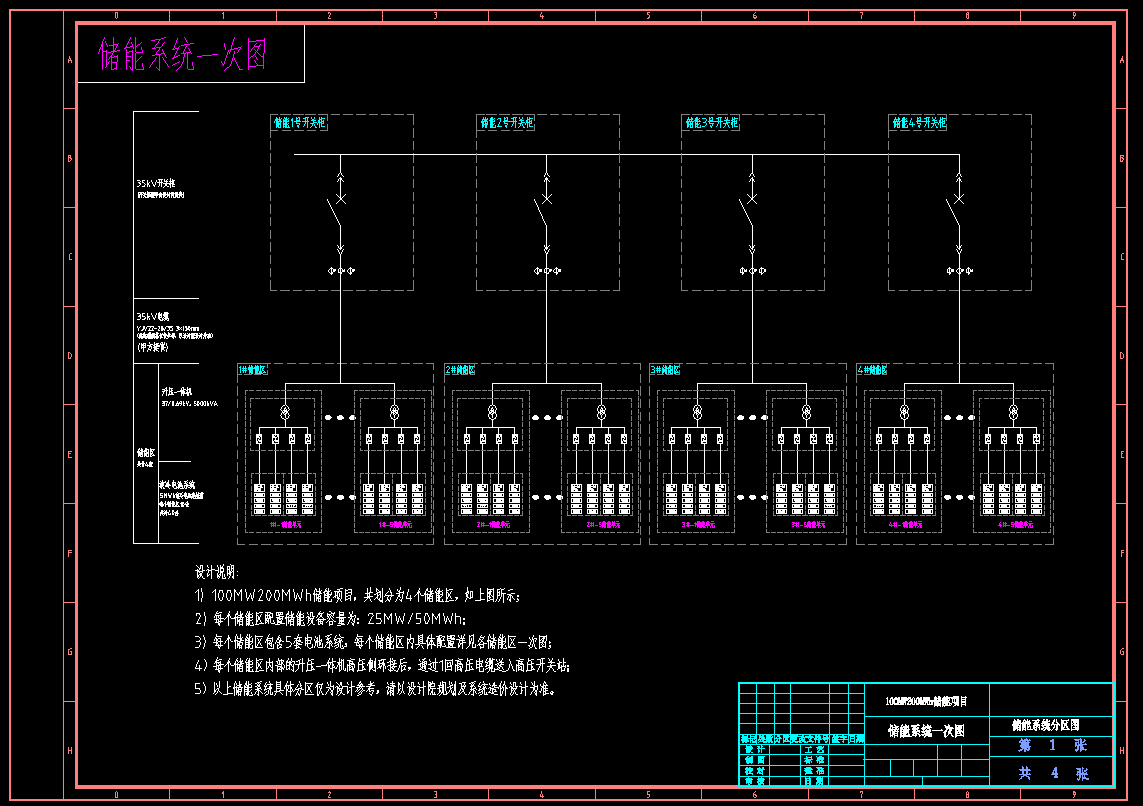The image size is (1143, 806).
Task: Click the 升压一体机 legend label
Action: tap(176, 392)
